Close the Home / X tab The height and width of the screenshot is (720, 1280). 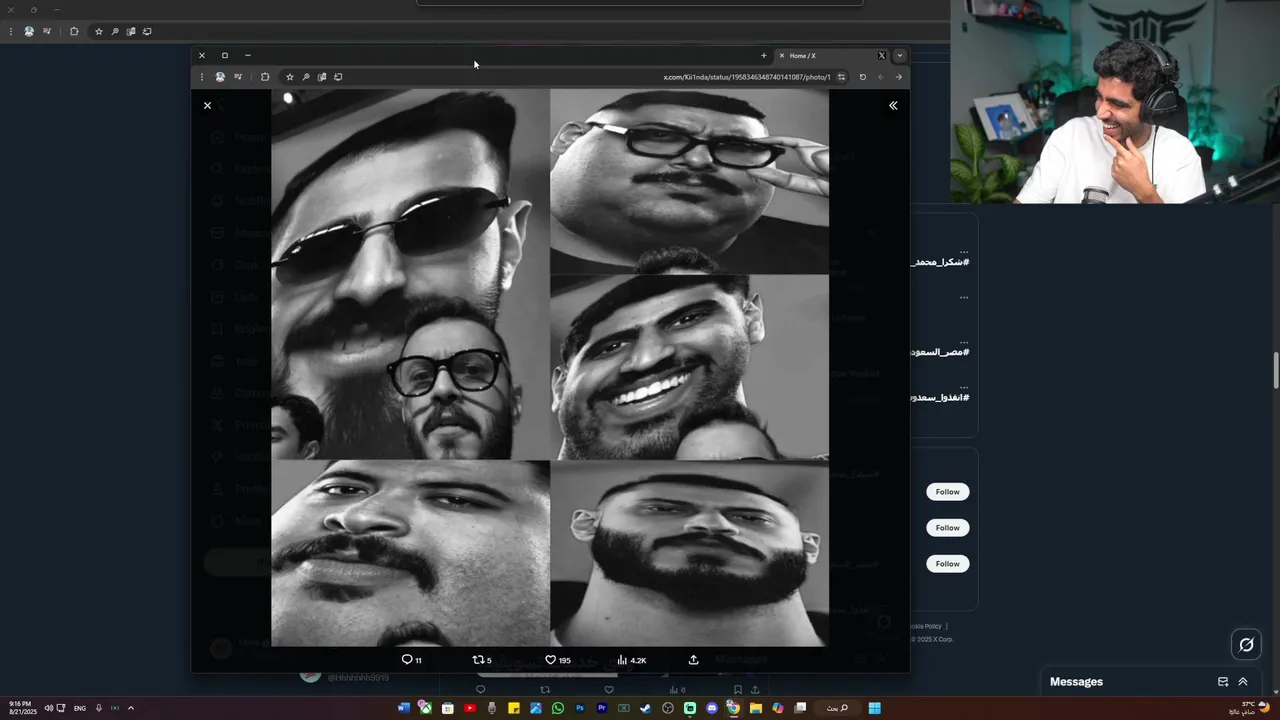pos(782,55)
